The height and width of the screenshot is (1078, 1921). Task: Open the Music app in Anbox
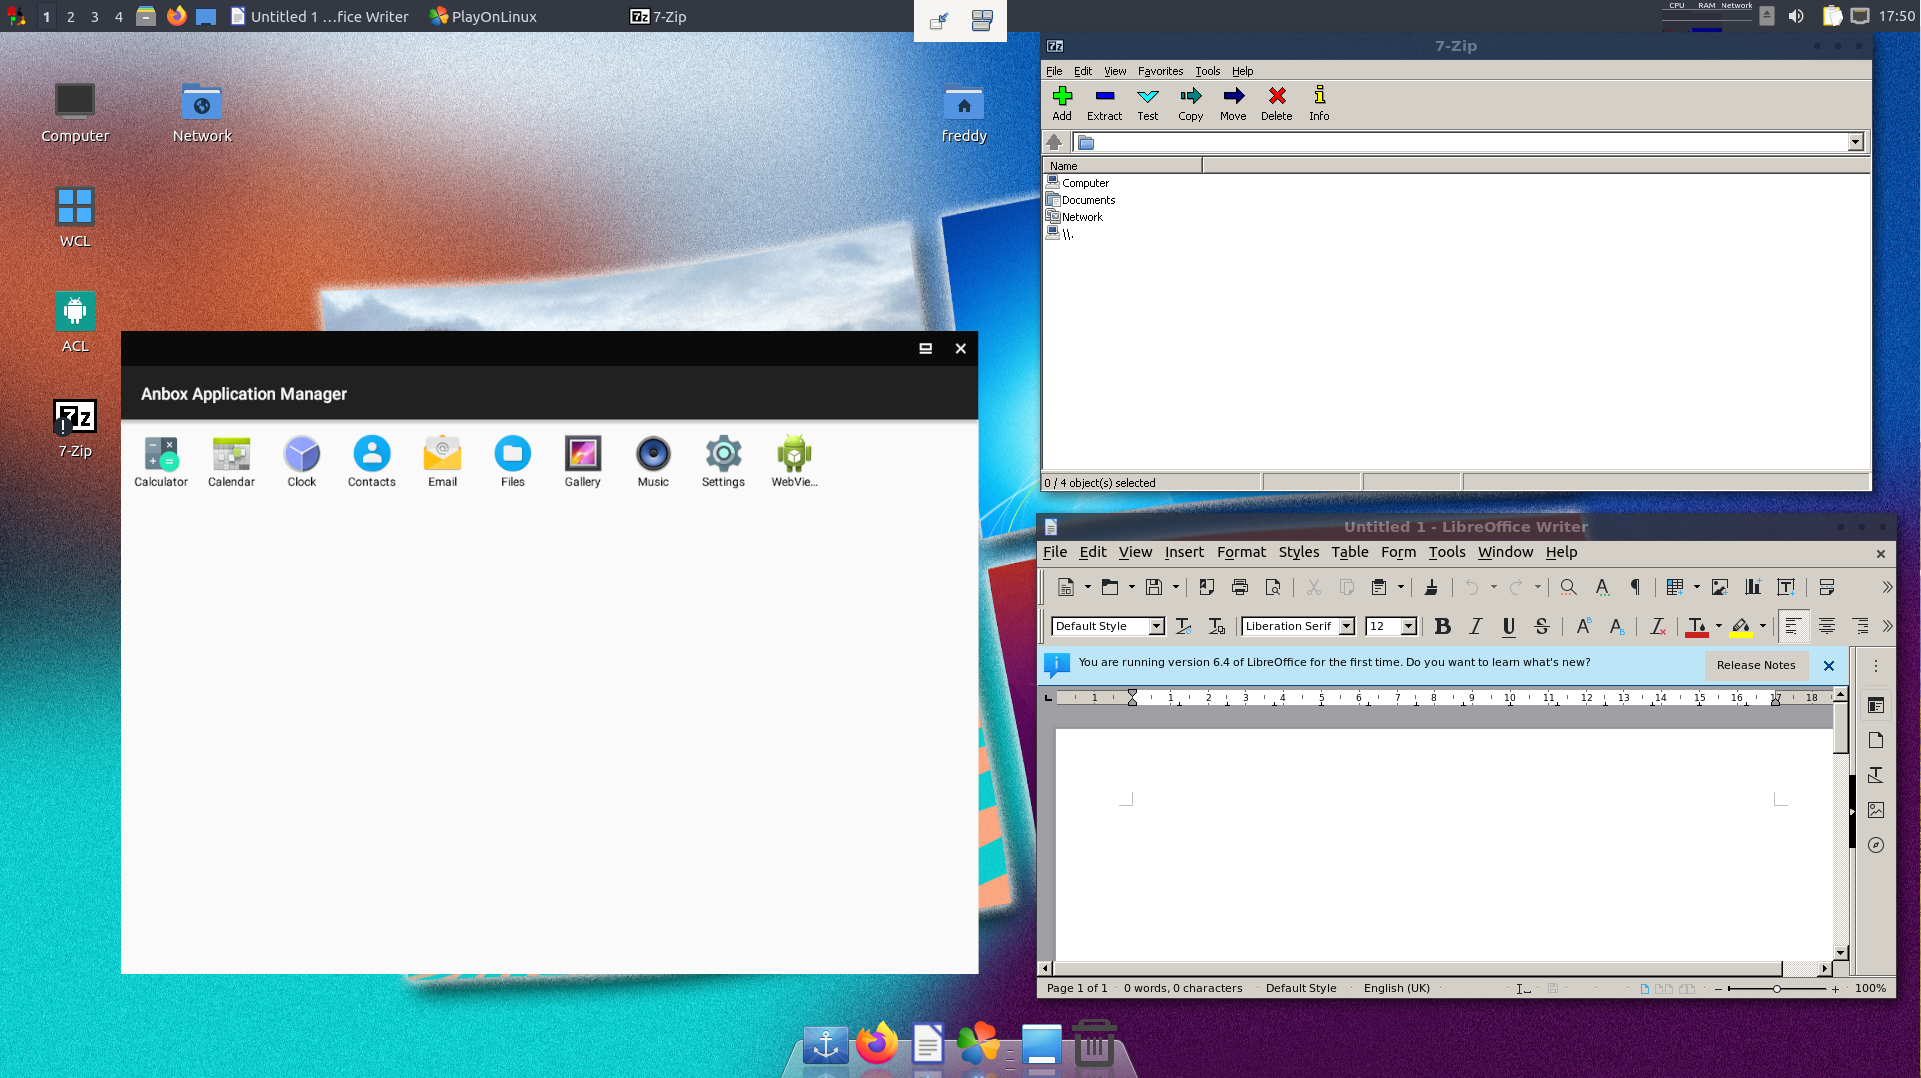(653, 456)
